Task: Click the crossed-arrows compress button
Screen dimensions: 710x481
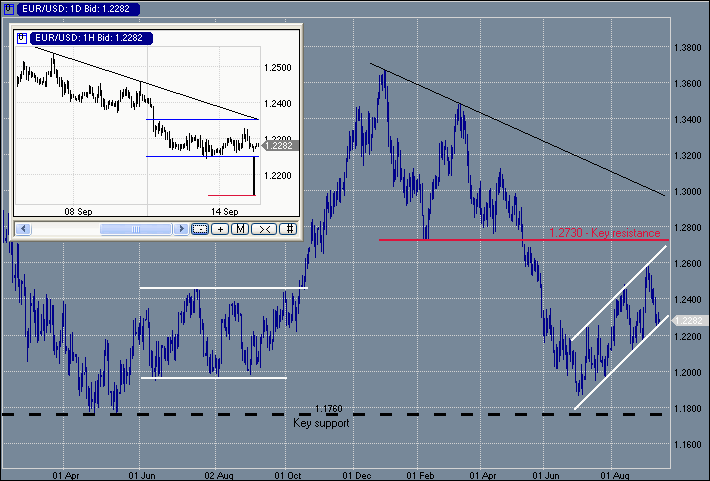Action: coord(264,229)
